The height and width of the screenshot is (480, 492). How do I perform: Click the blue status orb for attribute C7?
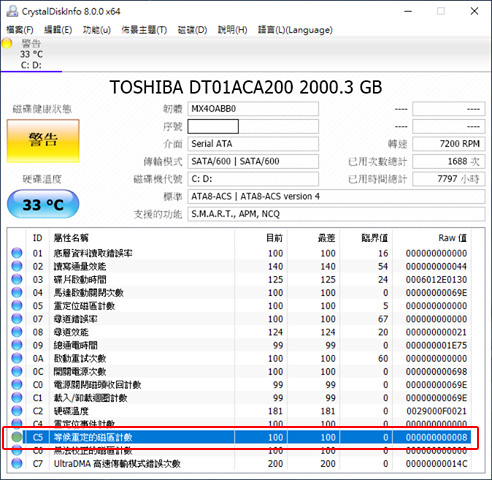(x=16, y=463)
